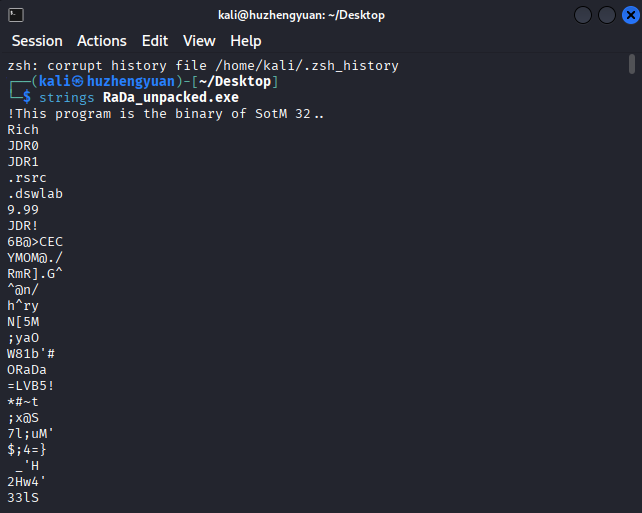Open the Edit menu

[x=155, y=41]
